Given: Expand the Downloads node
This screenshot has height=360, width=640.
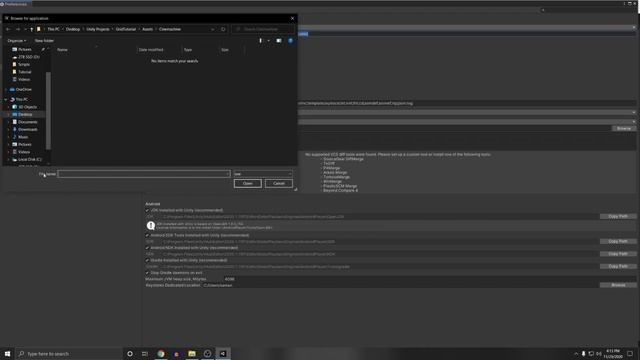Looking at the screenshot, I should pos(9,129).
